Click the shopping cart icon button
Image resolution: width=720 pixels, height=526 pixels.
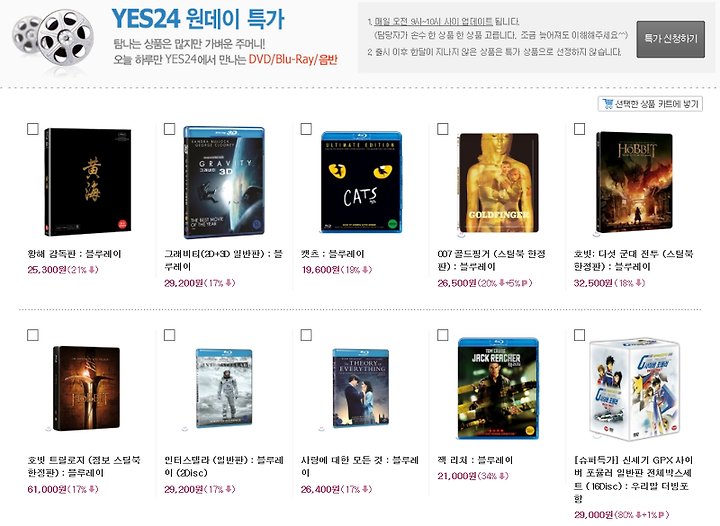click(608, 104)
